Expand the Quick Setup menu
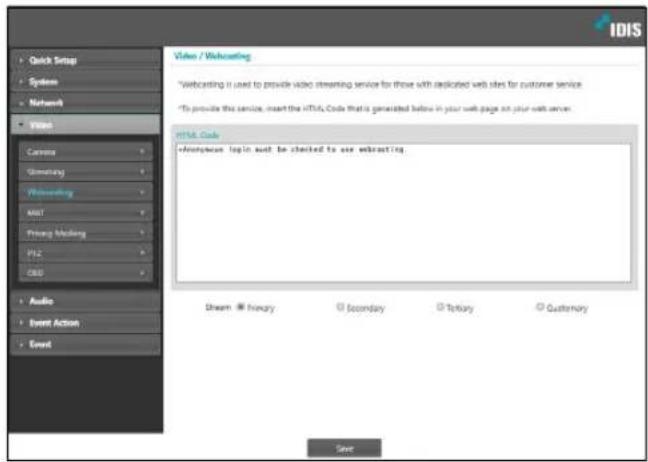 click(x=86, y=60)
